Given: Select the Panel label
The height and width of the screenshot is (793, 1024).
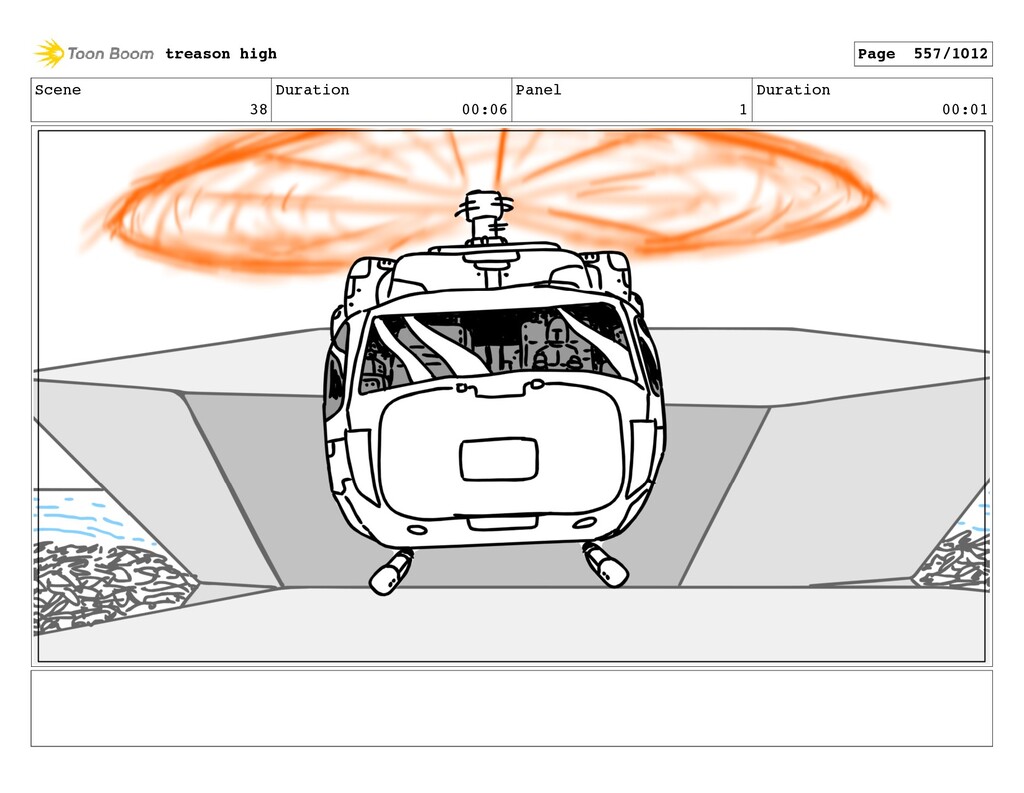Looking at the screenshot, I should 538,89.
